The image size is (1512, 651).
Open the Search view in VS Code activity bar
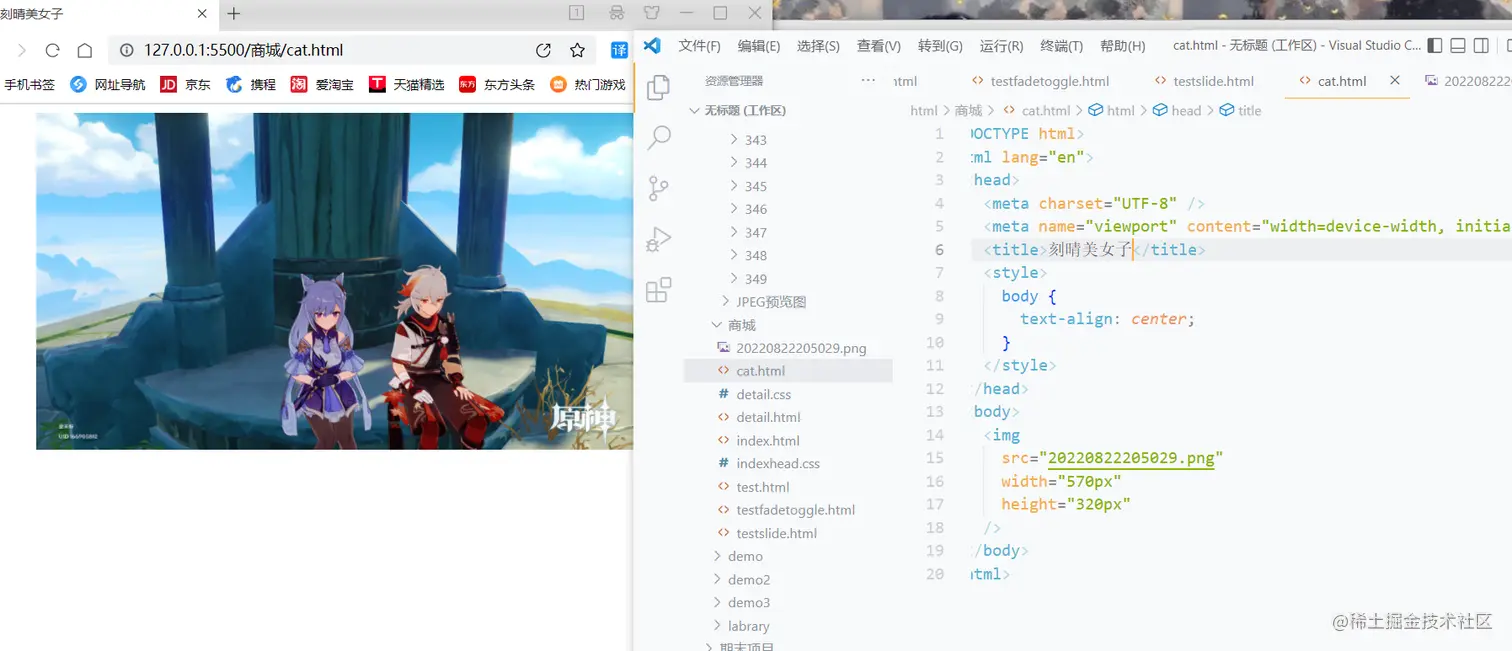pos(659,138)
